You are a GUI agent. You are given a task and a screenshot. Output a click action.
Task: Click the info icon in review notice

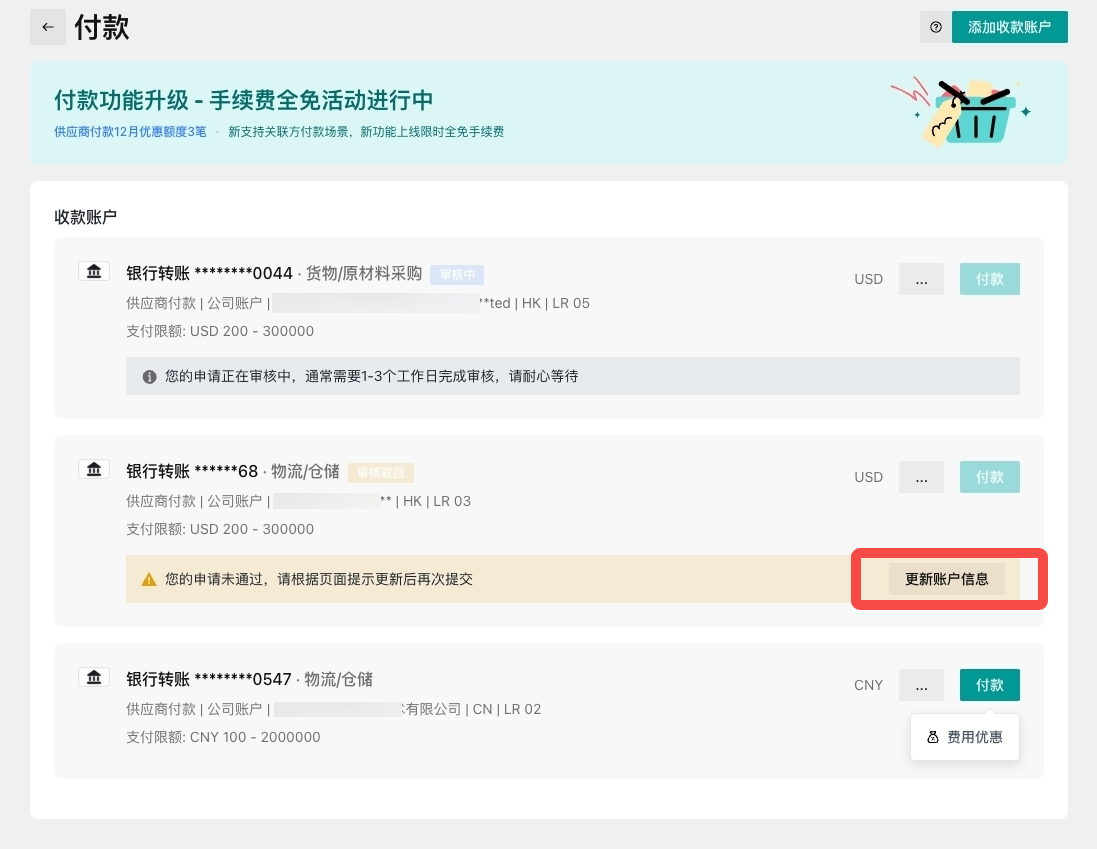(149, 377)
